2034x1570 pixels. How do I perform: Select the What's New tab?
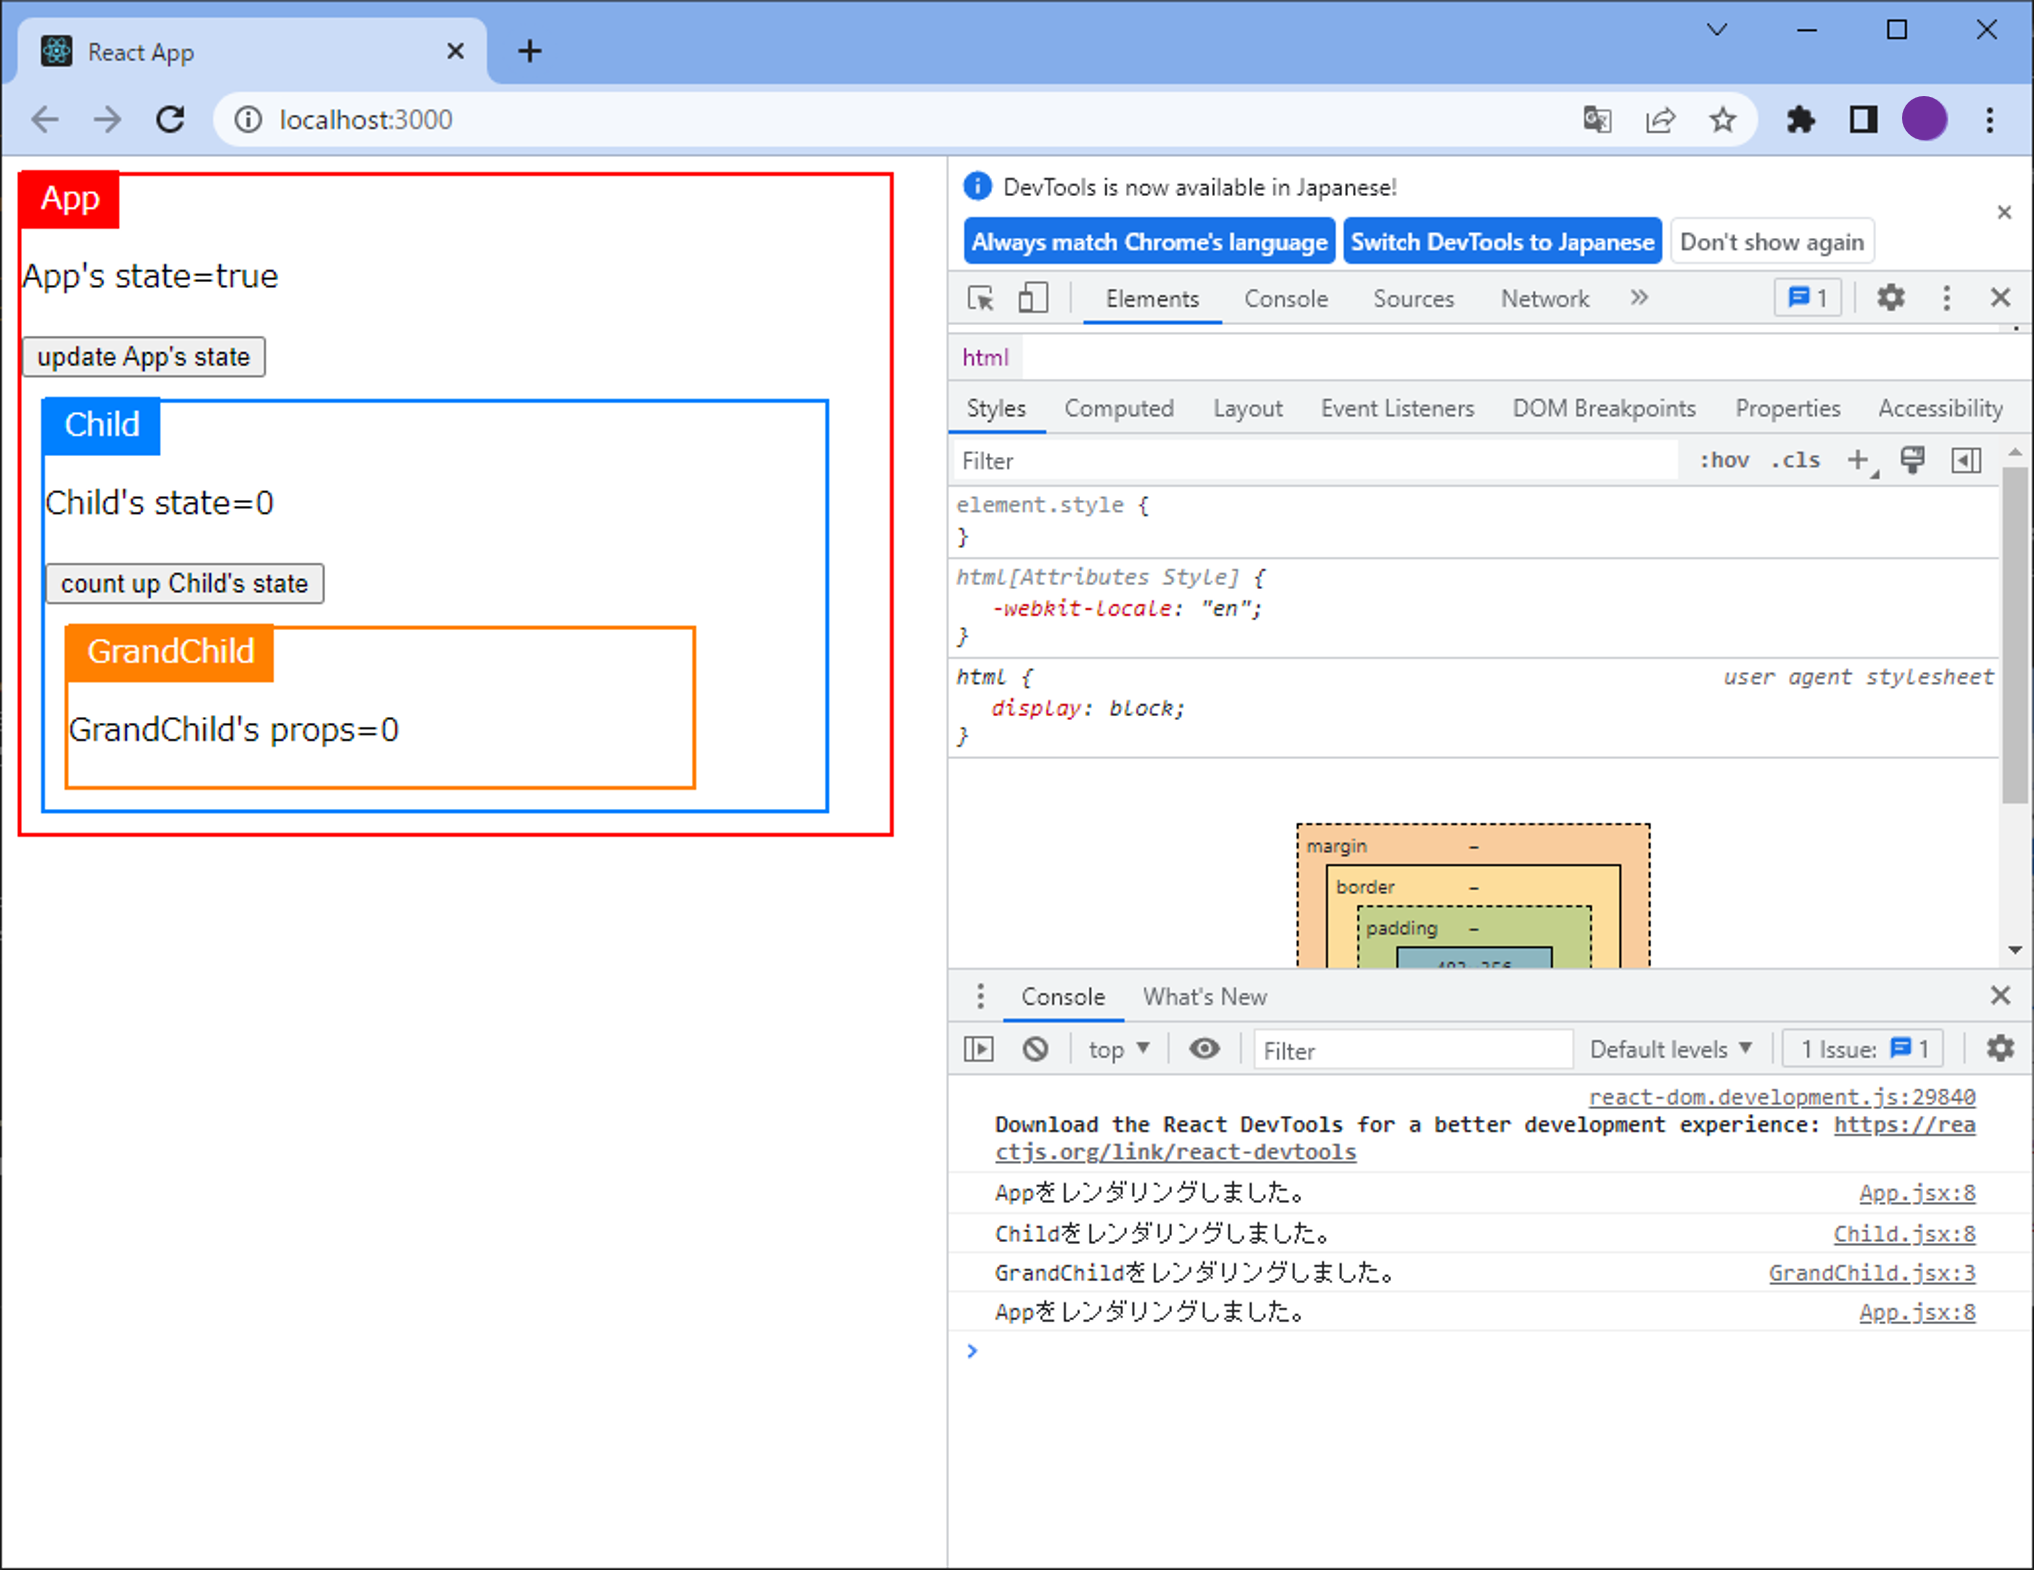click(x=1204, y=997)
